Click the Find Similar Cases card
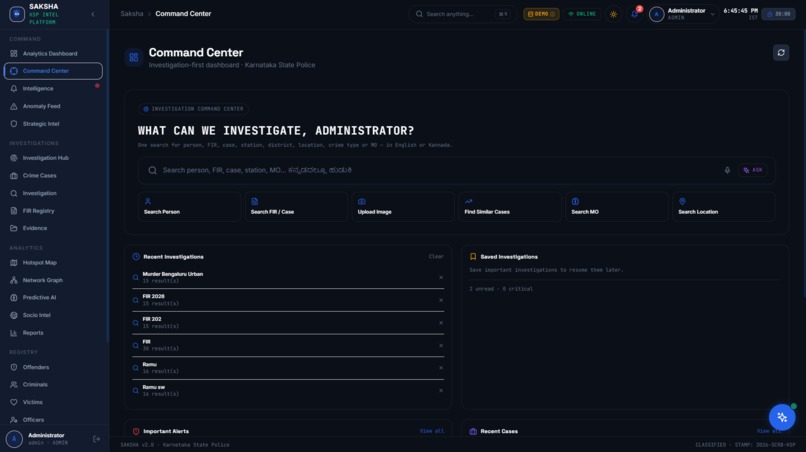This screenshot has height=452, width=806. point(510,207)
